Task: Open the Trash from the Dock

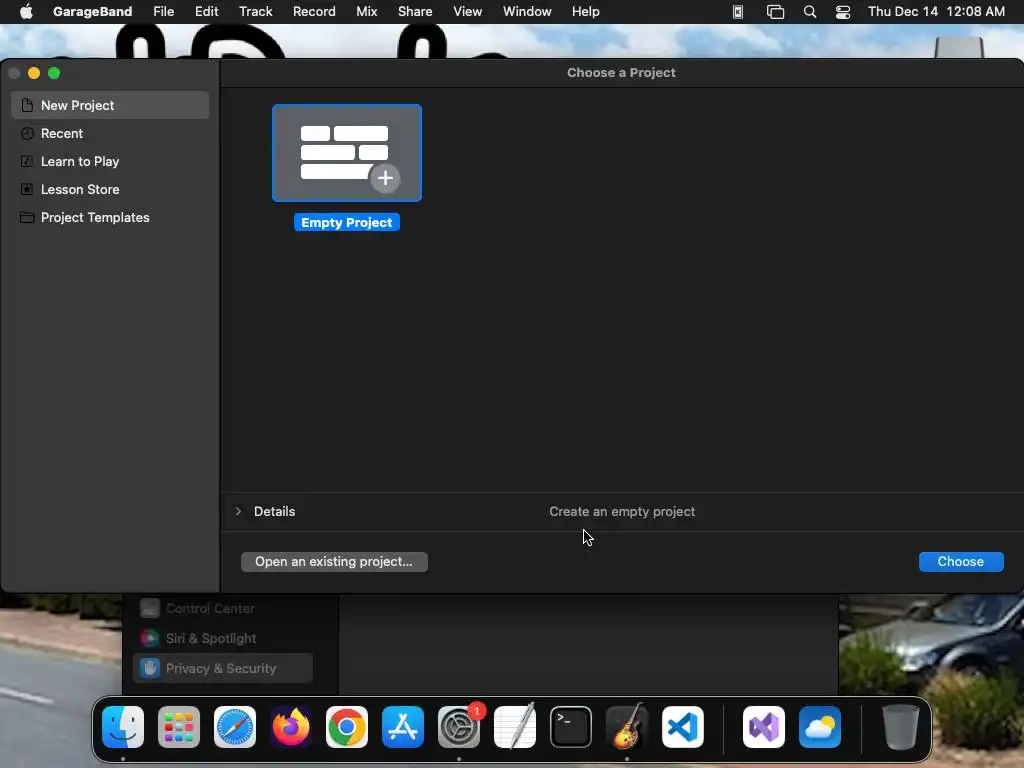Action: 901,727
